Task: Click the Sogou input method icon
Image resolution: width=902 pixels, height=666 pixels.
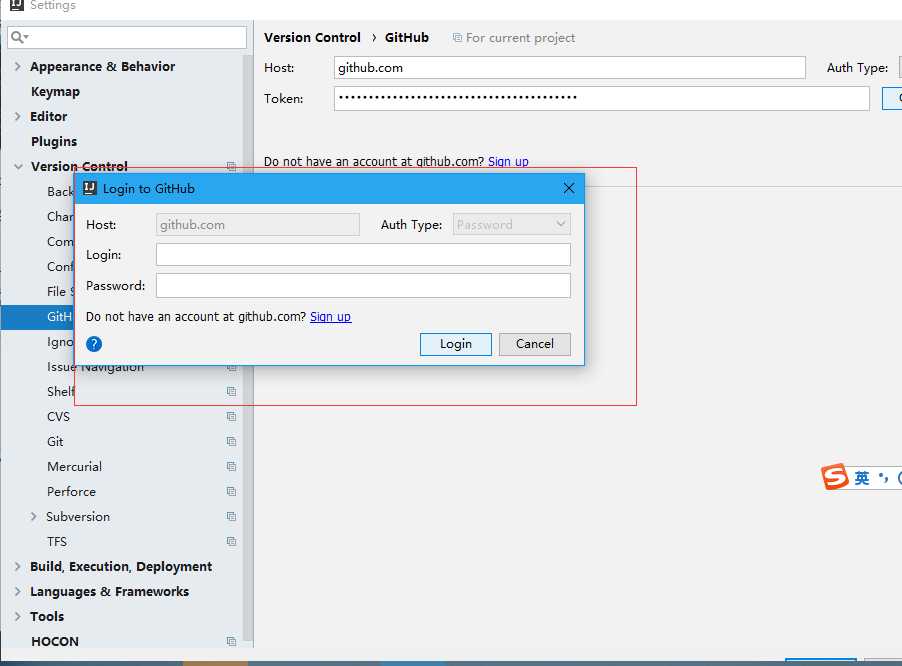Action: [835, 477]
